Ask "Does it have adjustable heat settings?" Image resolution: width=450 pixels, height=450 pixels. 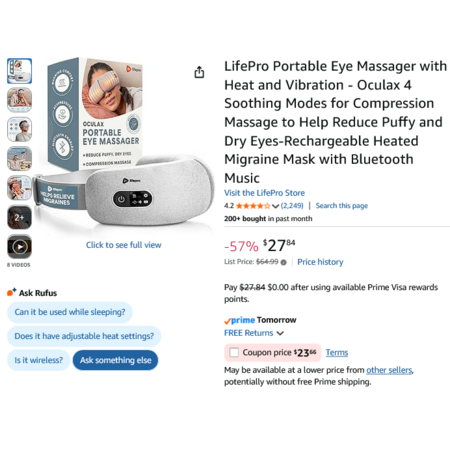click(84, 336)
